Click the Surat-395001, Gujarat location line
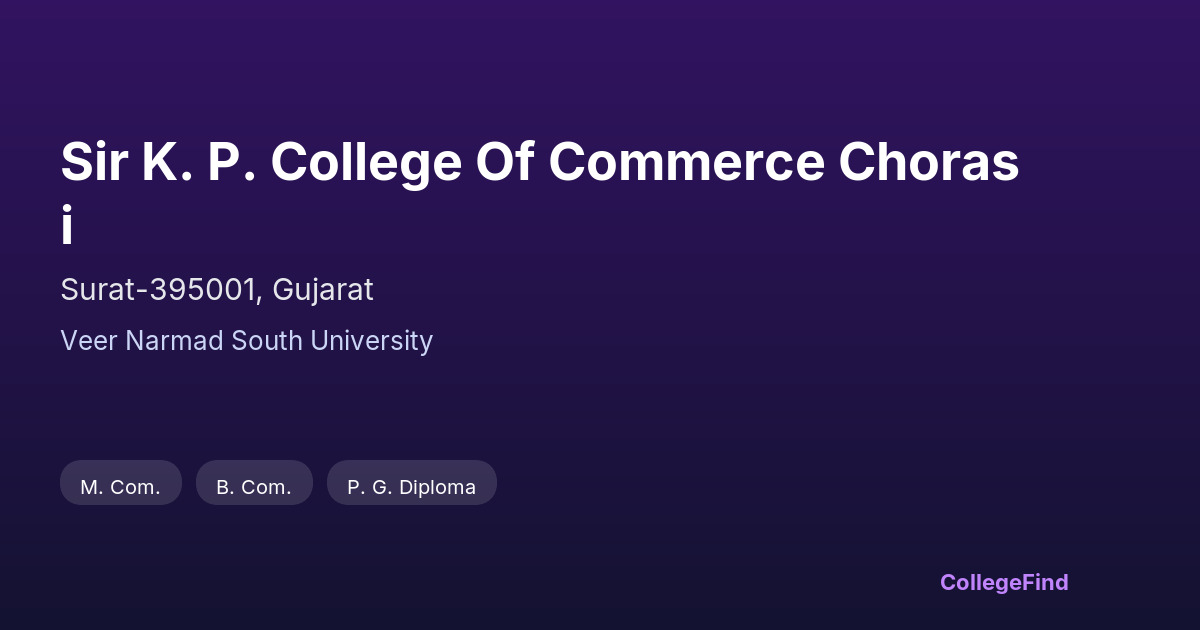Viewport: 1200px width, 630px height. pos(216,290)
